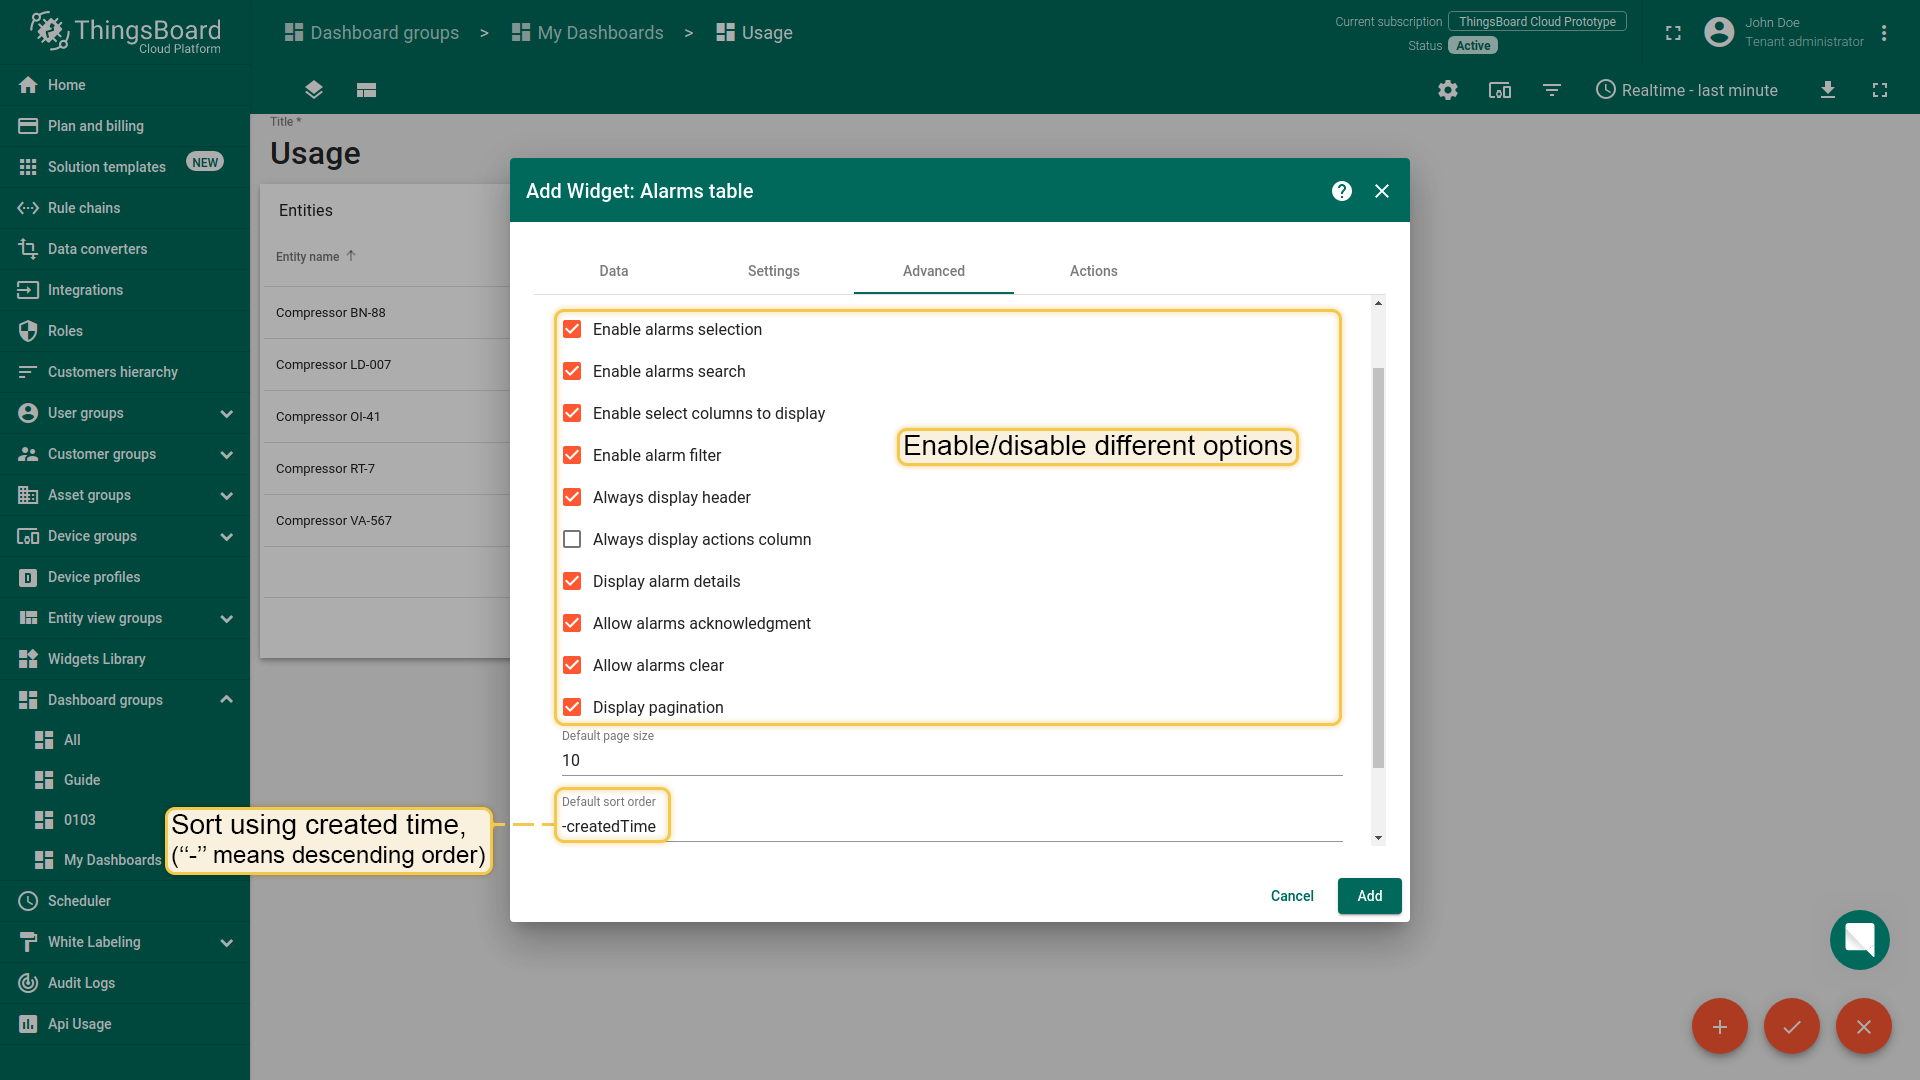1920x1080 pixels.
Task: Expand the White Labeling menu
Action: point(226,942)
